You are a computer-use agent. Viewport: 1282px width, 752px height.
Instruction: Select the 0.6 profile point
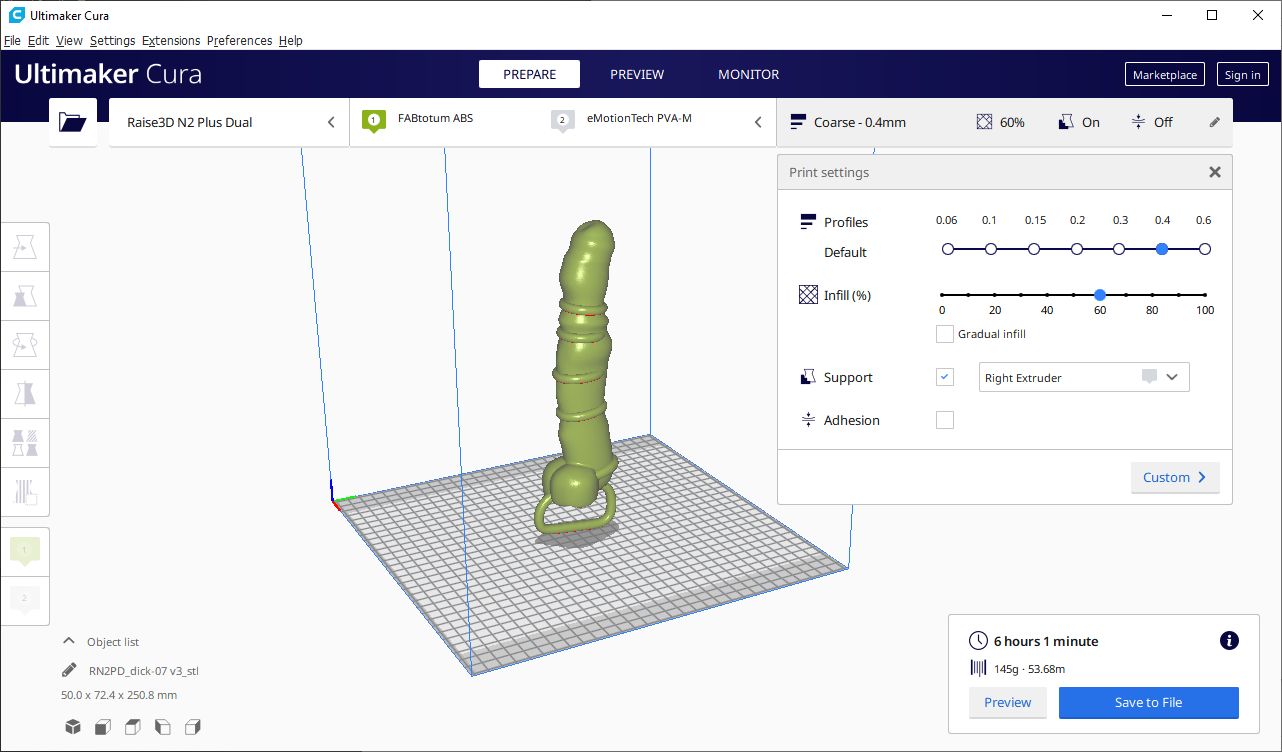(1205, 249)
